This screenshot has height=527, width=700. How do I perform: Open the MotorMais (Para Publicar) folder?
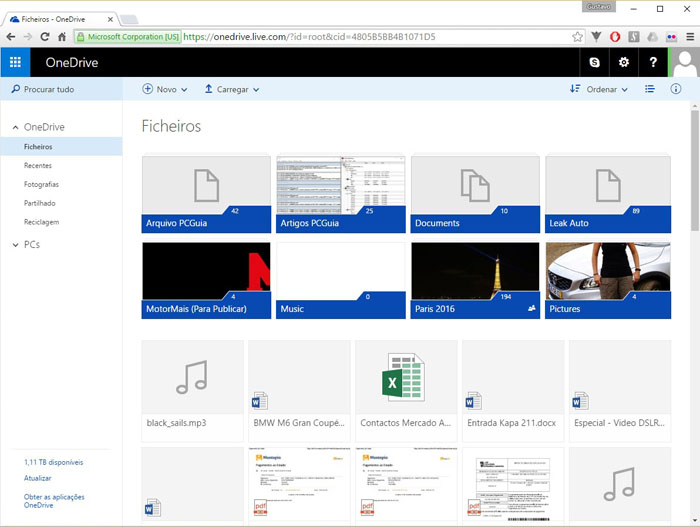(x=206, y=280)
